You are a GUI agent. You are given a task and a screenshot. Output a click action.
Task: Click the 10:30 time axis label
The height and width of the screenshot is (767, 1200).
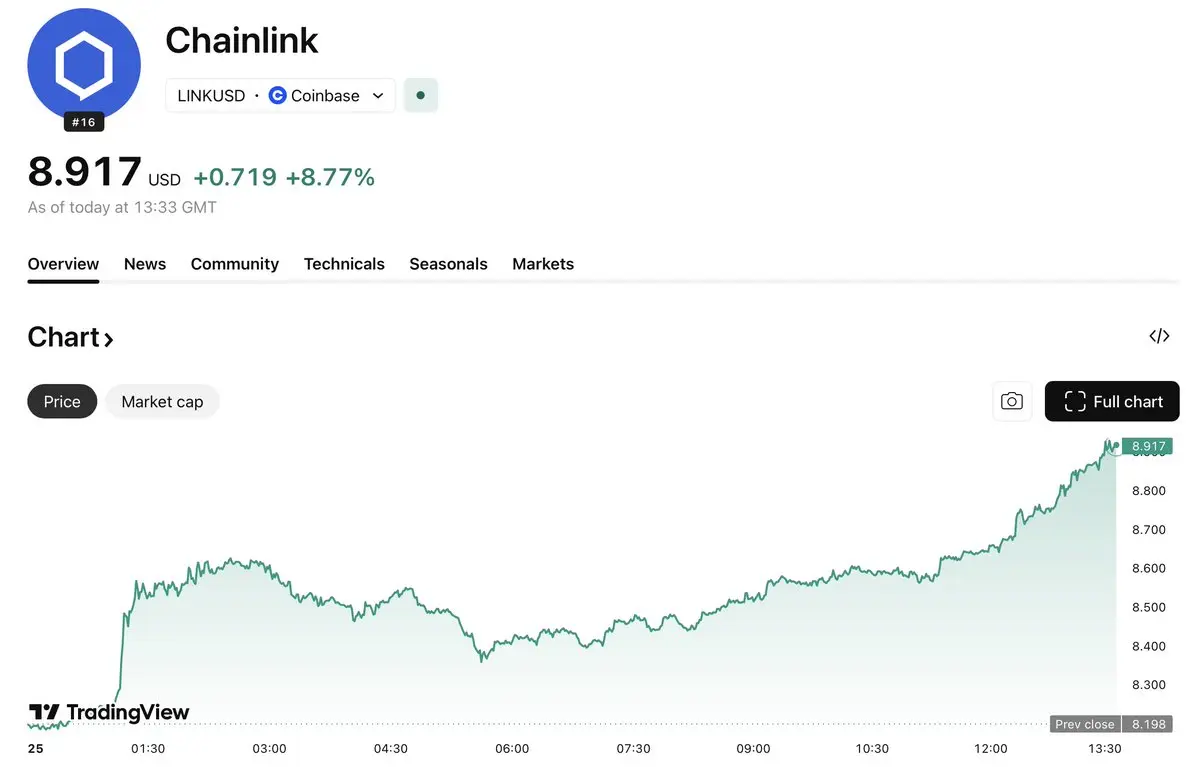(872, 749)
